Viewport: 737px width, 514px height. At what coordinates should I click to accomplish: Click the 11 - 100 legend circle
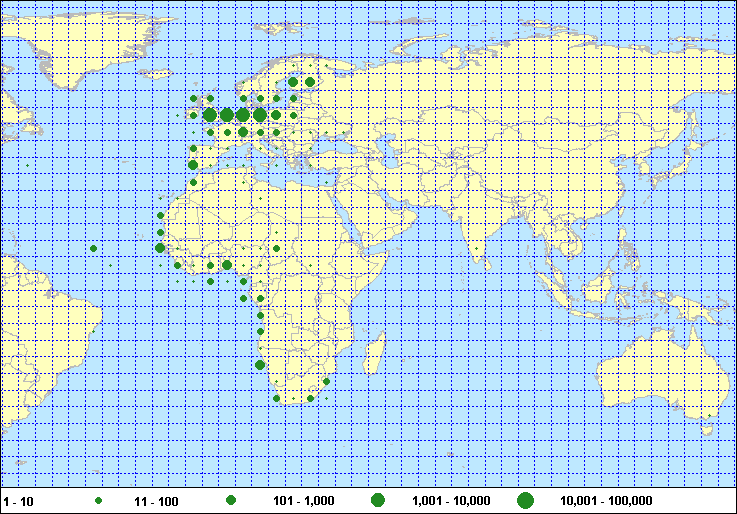98,500
